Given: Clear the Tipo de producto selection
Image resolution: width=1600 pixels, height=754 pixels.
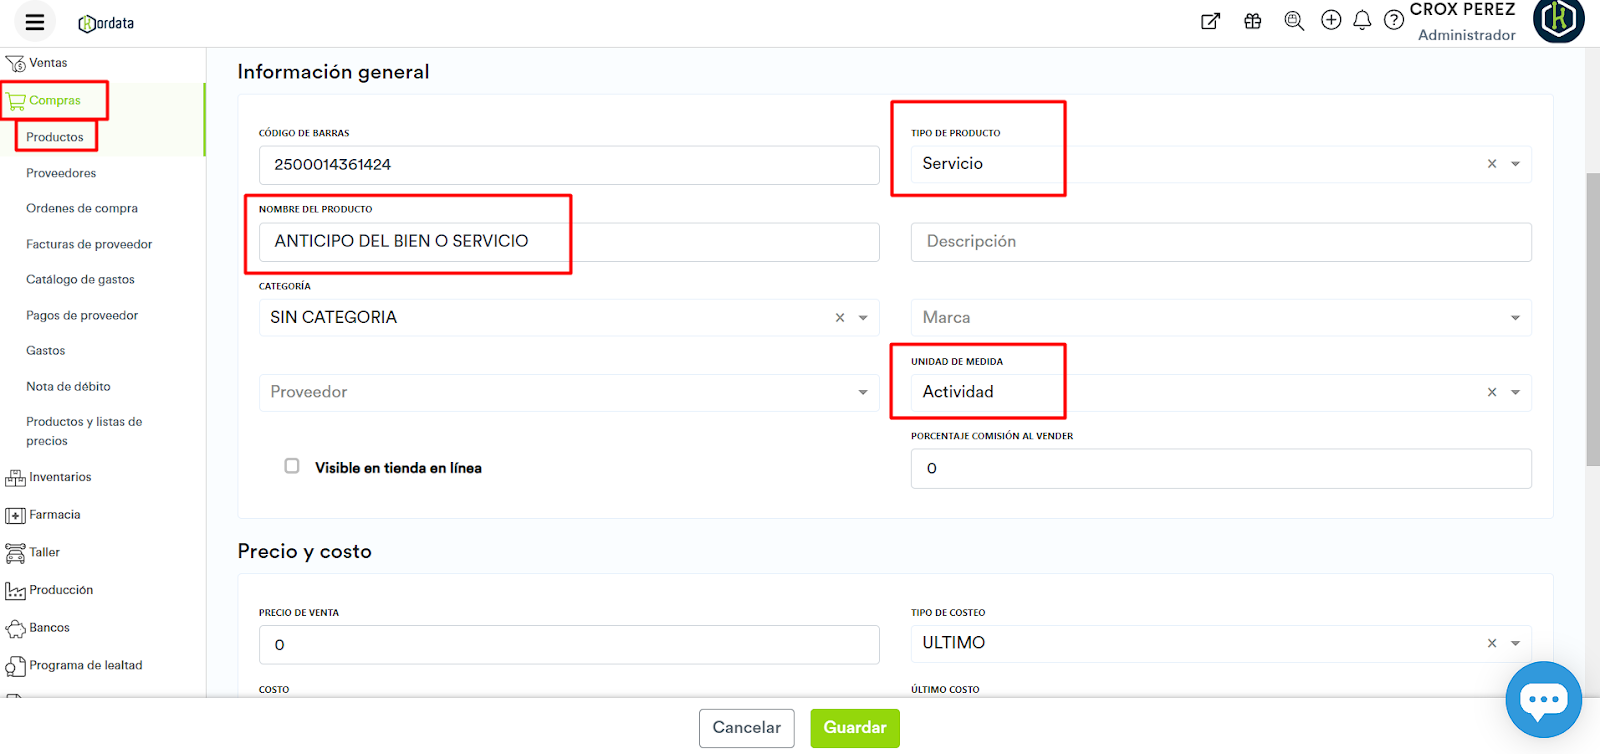Looking at the screenshot, I should (x=1491, y=164).
